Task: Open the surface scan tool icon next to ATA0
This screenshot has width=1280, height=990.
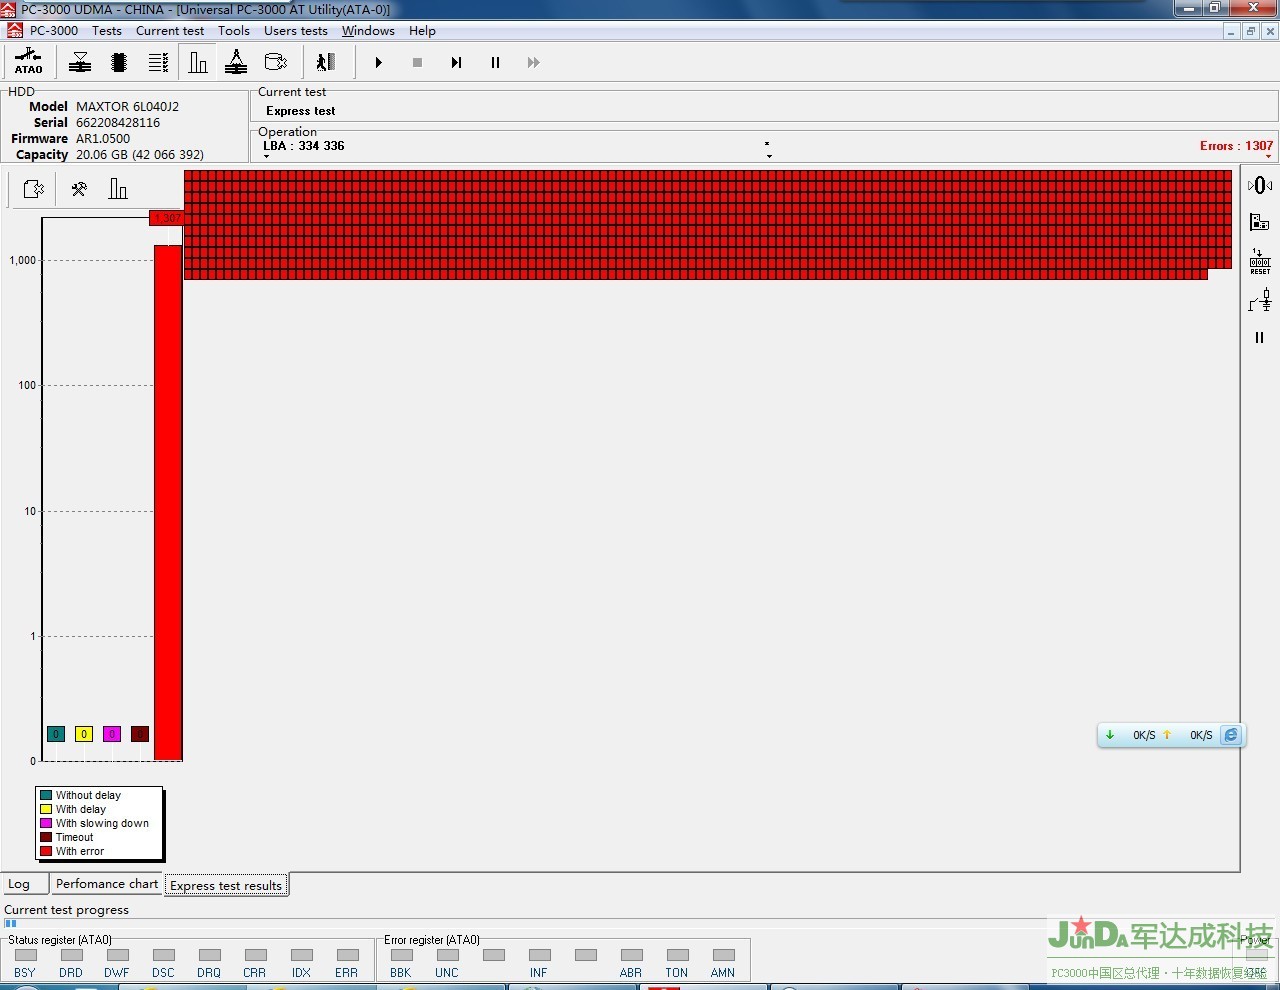Action: click(80, 62)
